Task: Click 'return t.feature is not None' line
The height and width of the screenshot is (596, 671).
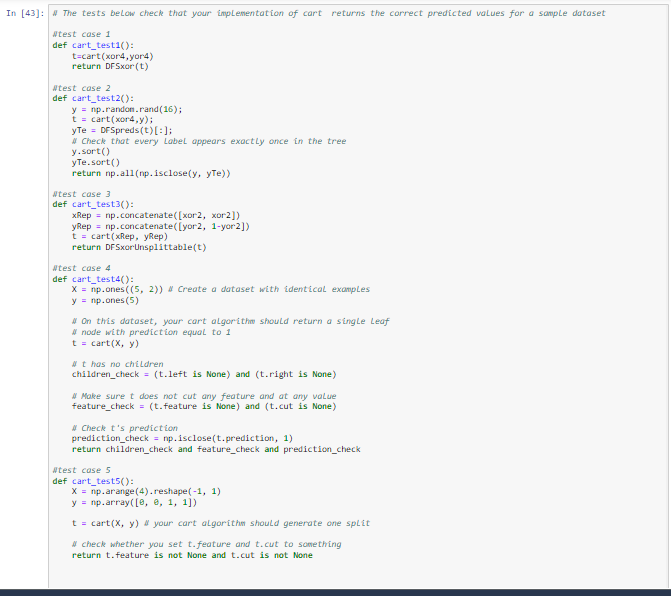Action: coord(192,555)
